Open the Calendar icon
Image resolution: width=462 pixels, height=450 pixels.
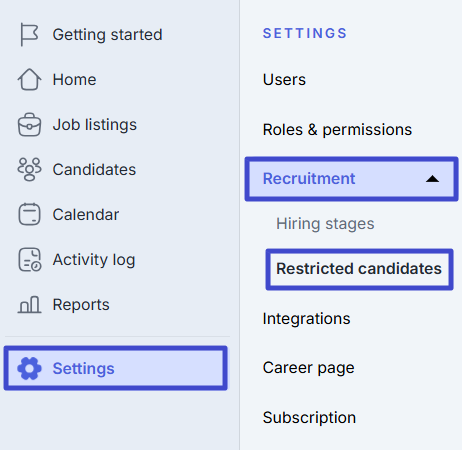click(x=29, y=214)
